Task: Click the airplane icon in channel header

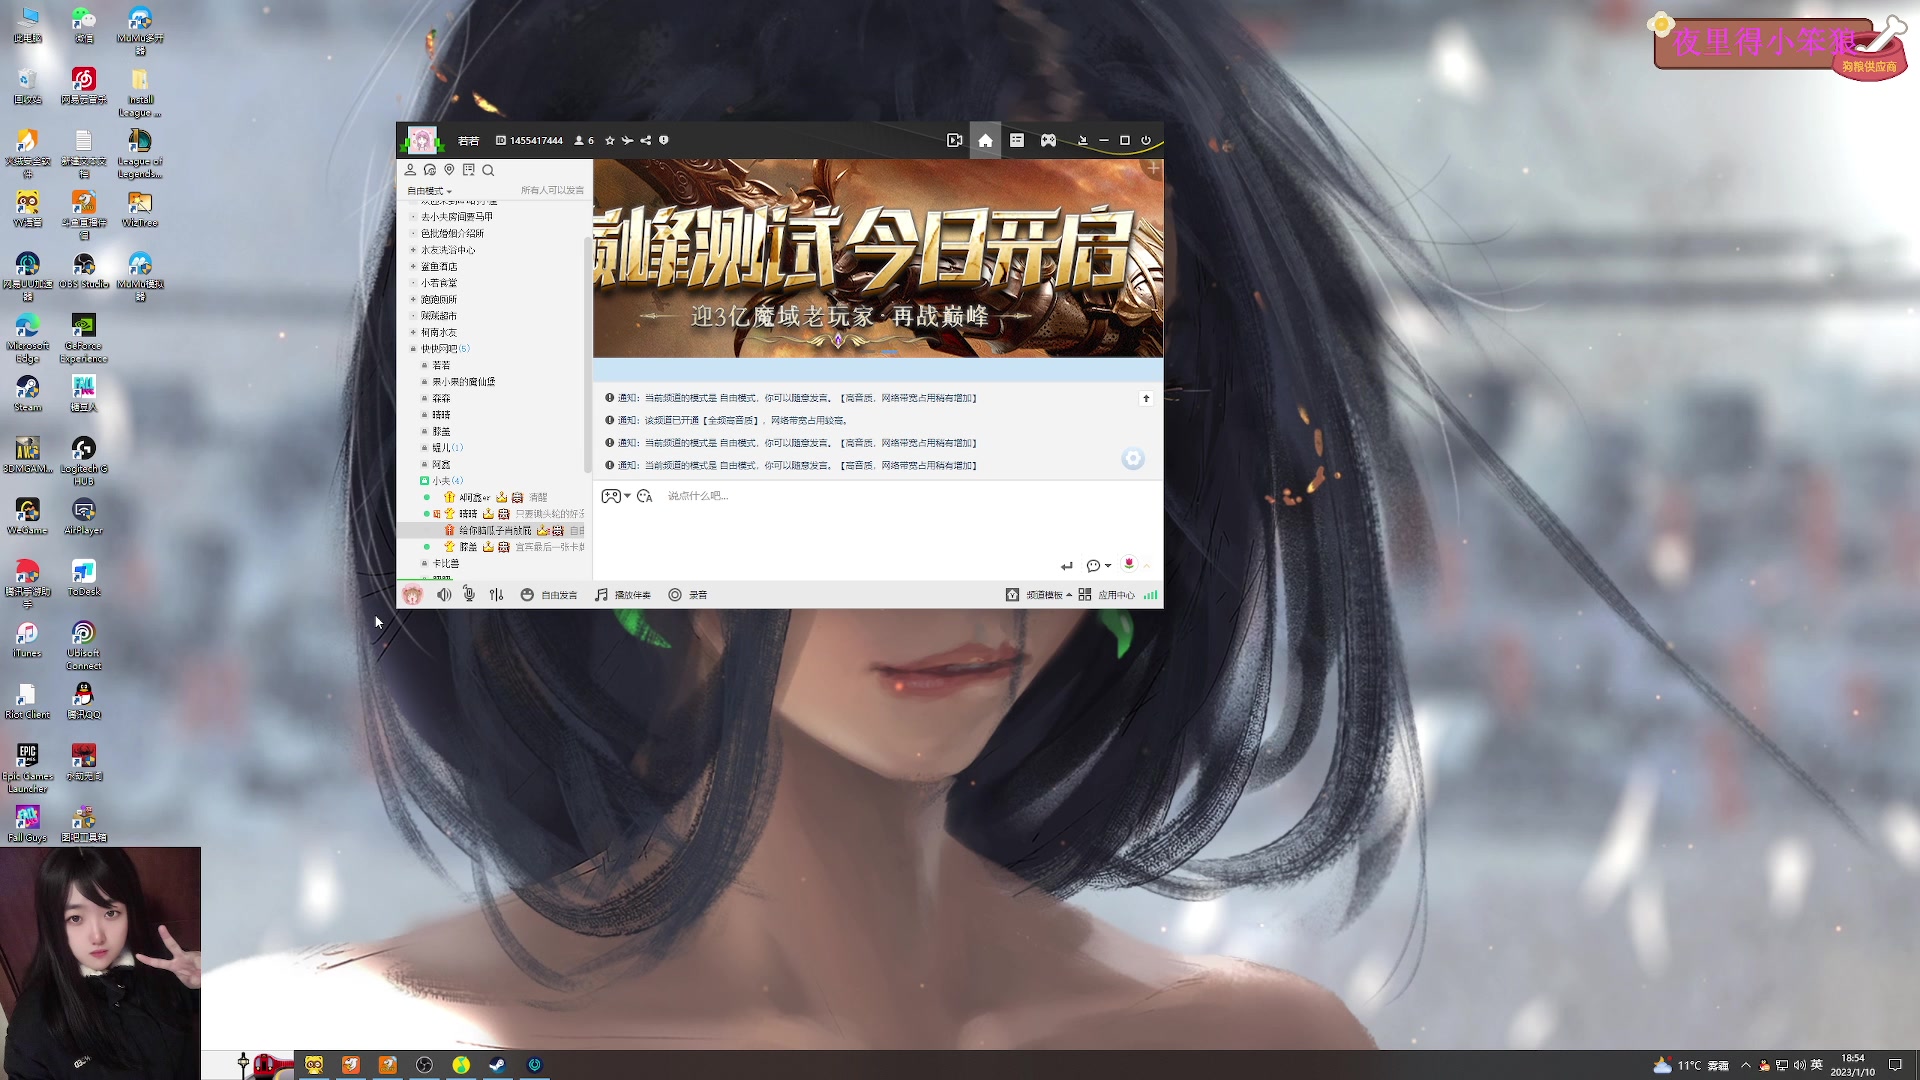Action: click(x=628, y=140)
